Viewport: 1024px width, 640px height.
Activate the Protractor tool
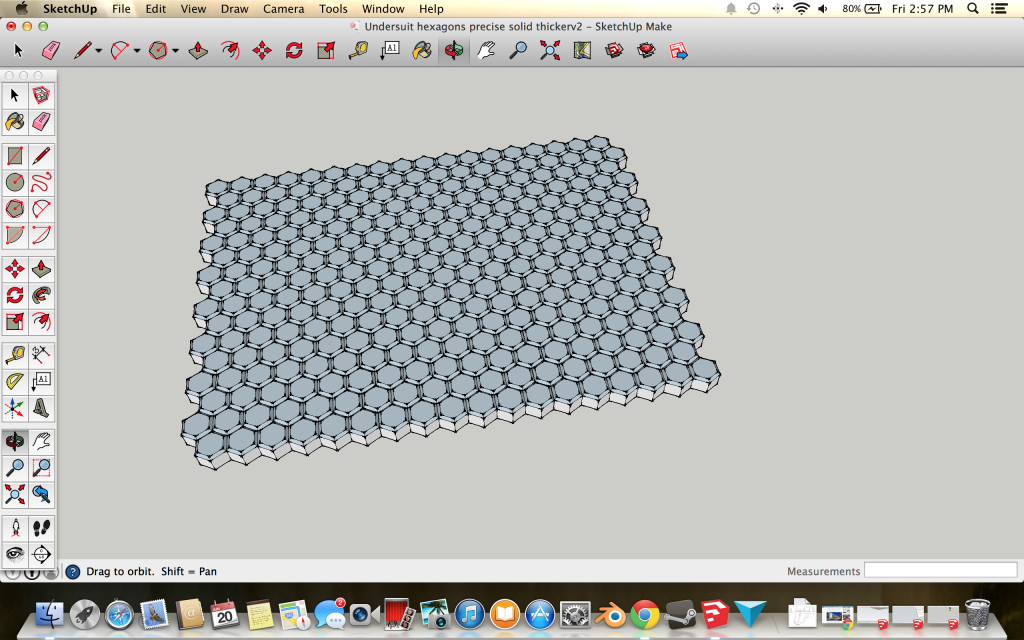point(15,381)
